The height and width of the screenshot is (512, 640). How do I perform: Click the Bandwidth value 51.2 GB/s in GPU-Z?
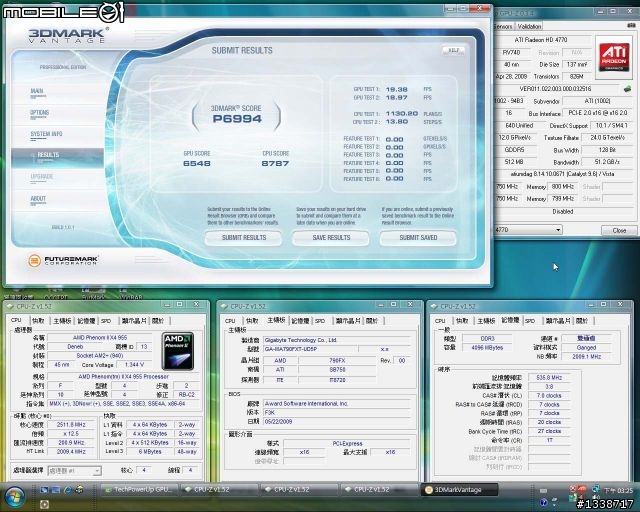(607, 162)
